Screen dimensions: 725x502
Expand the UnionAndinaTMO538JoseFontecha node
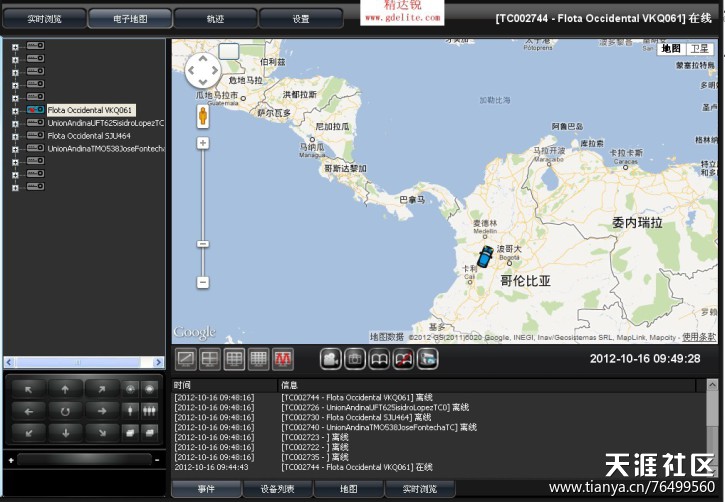(15, 150)
